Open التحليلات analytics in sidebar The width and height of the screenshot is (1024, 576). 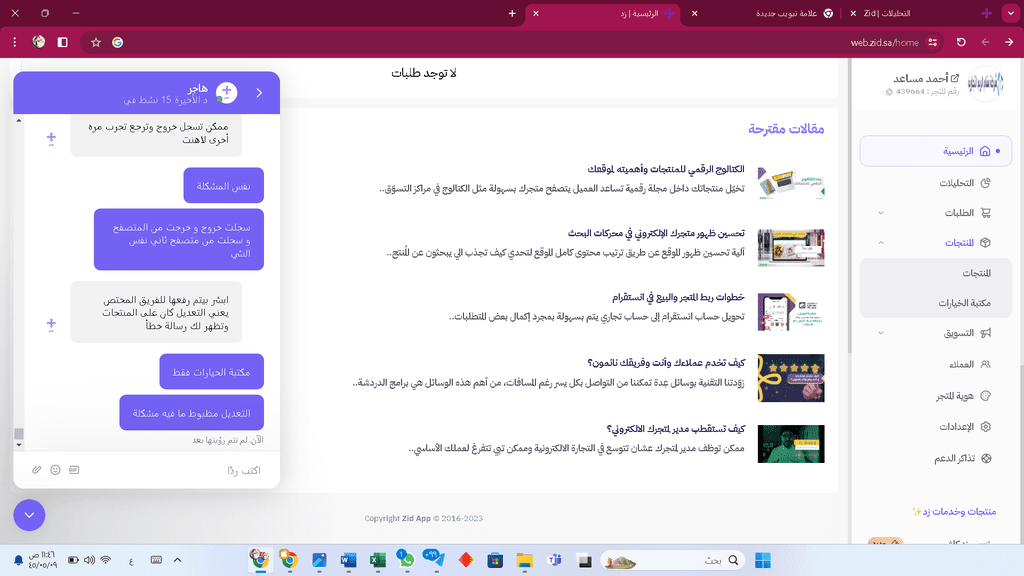pos(956,183)
